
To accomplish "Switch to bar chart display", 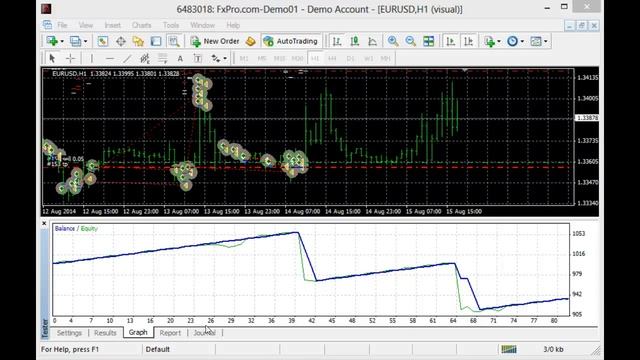I will [337, 41].
